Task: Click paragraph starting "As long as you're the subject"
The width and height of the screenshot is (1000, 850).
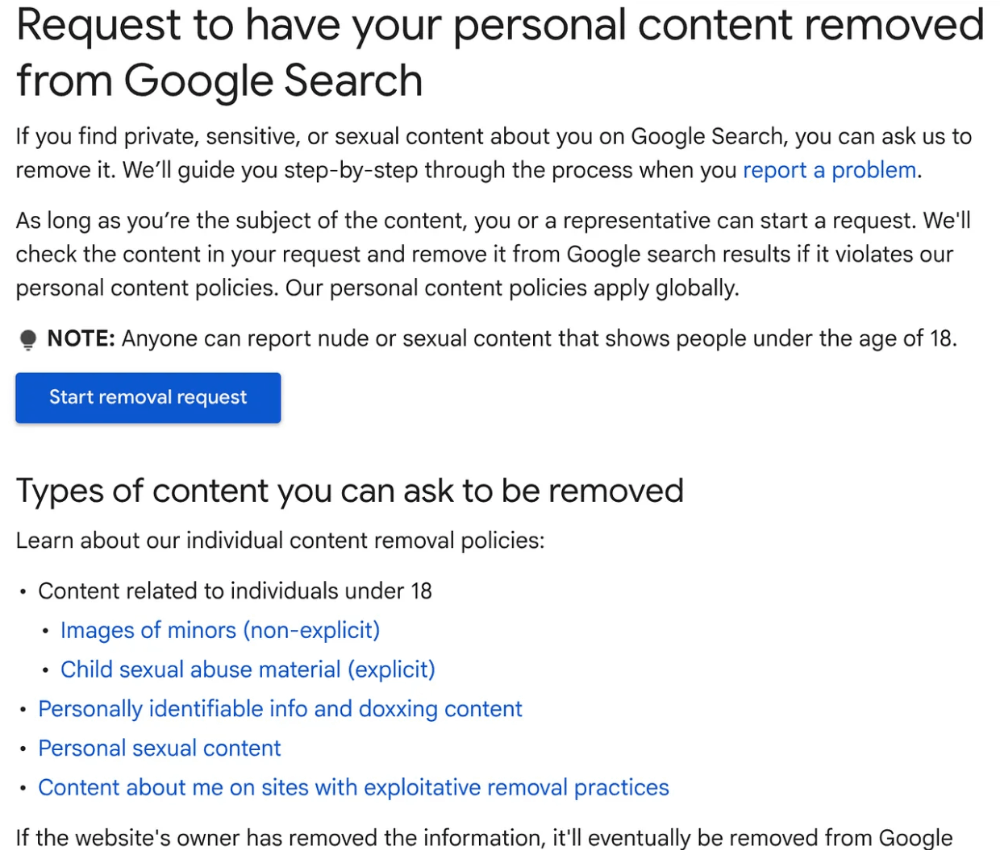Action: coord(493,254)
